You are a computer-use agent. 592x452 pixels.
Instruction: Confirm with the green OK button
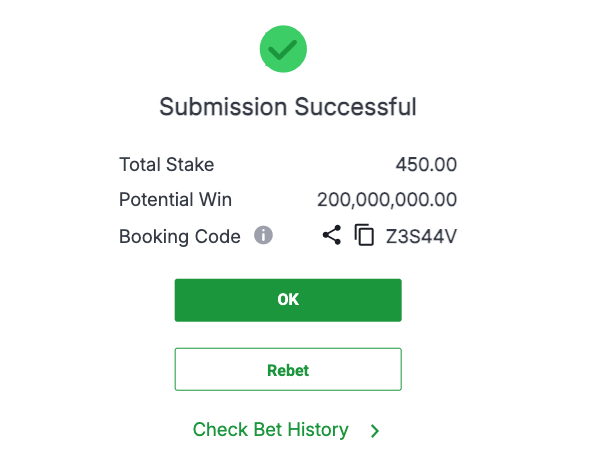[x=288, y=300]
